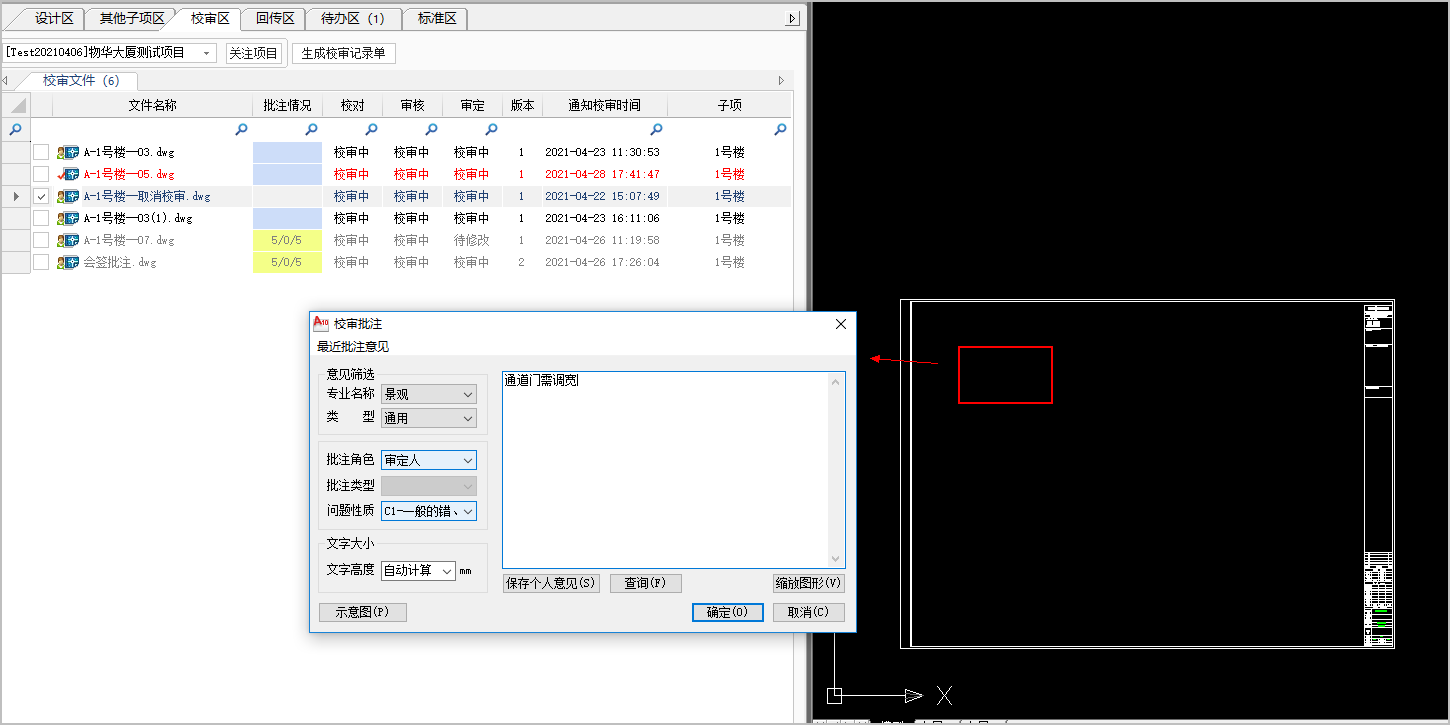The image size is (1450, 725).
Task: Expand the 批注角色 dropdown showing 审定人
Action: click(x=428, y=460)
